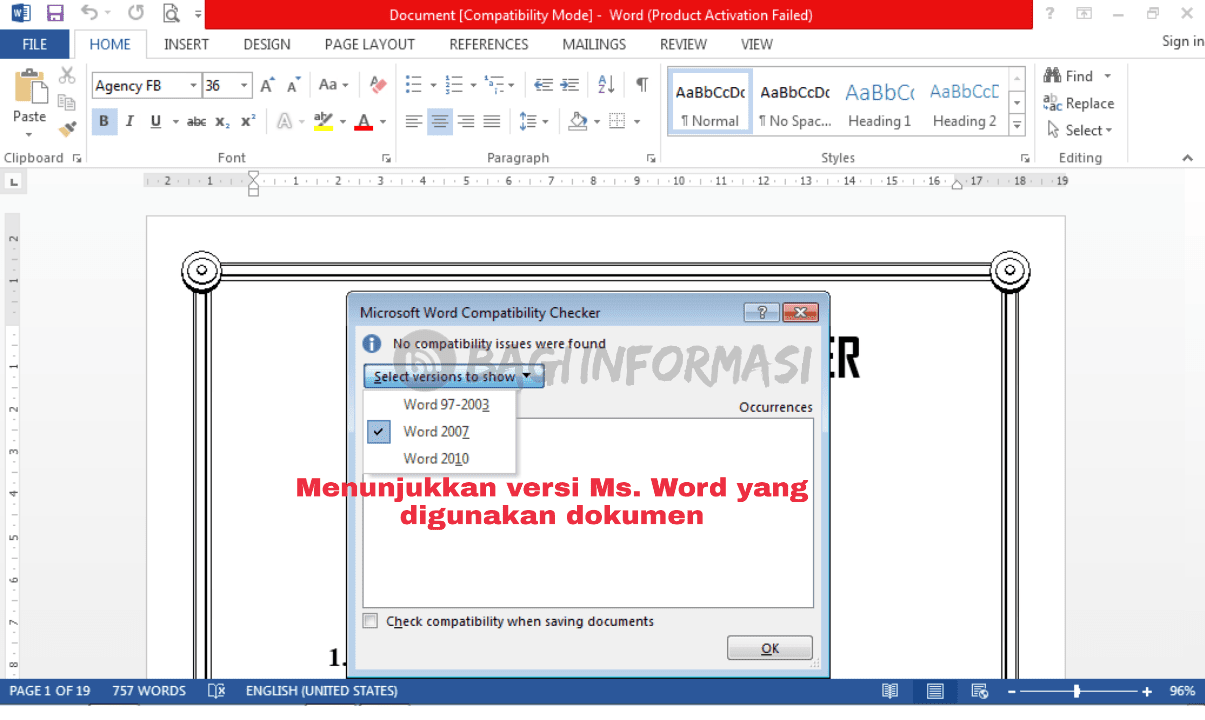This screenshot has height=720, width=1205.
Task: Select the Bold formatting icon
Action: (x=104, y=121)
